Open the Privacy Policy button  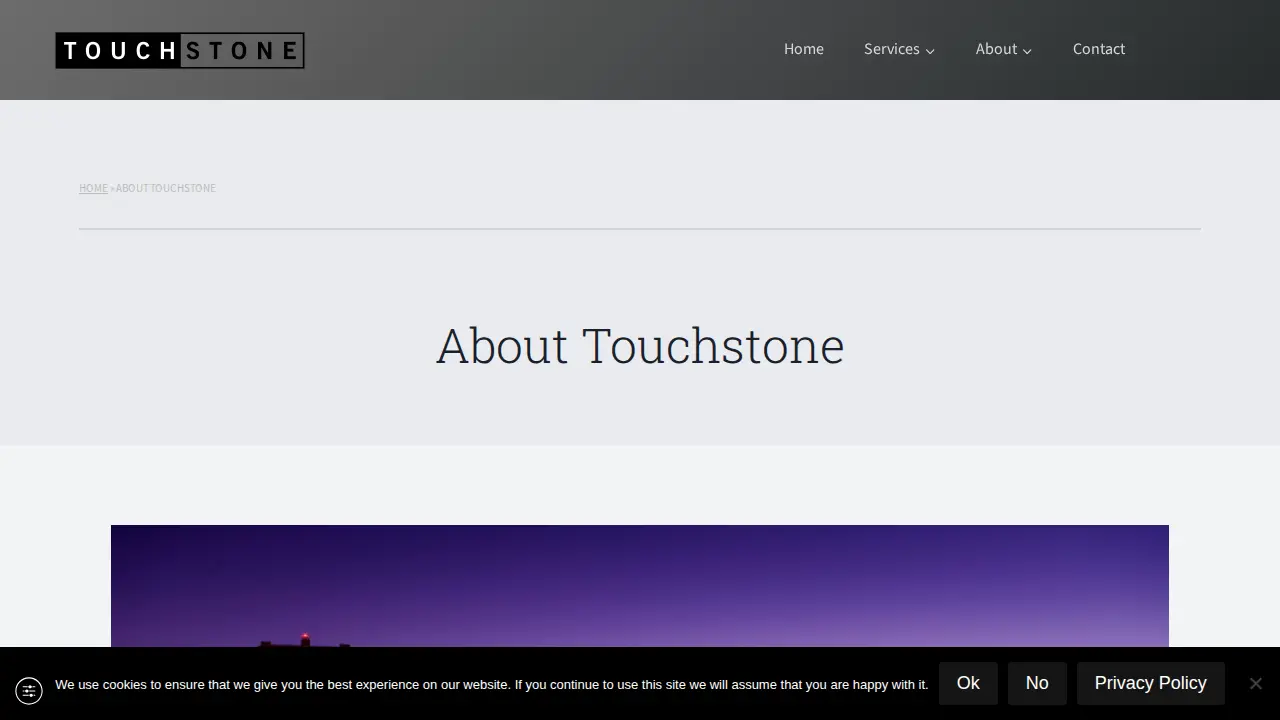(x=1151, y=683)
